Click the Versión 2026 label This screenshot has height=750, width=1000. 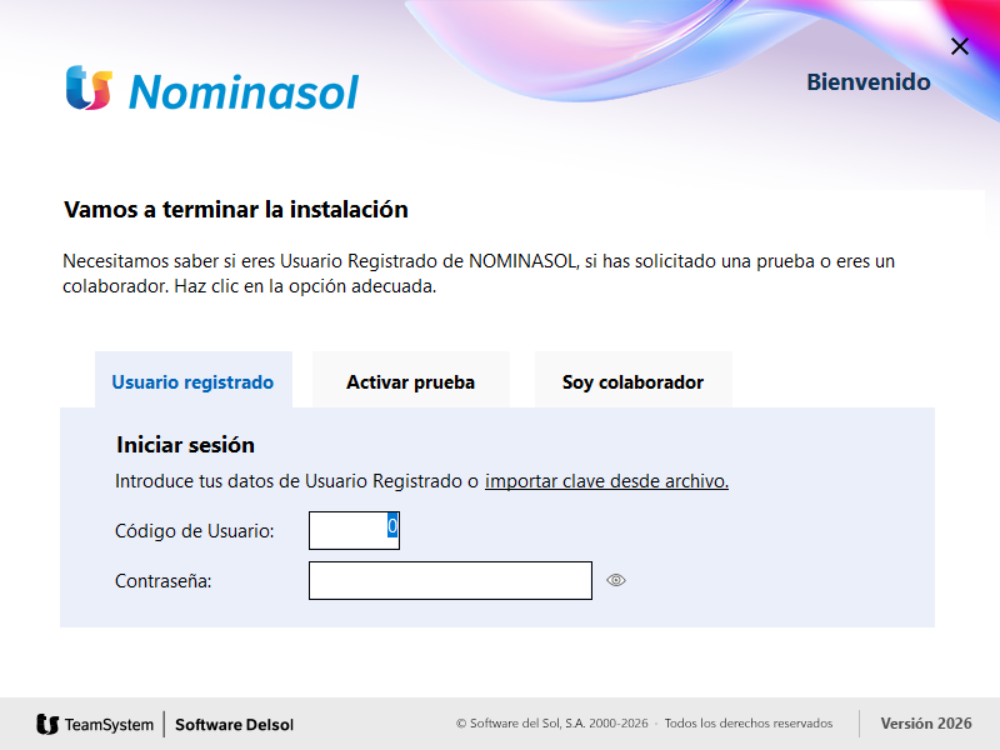pos(926,723)
